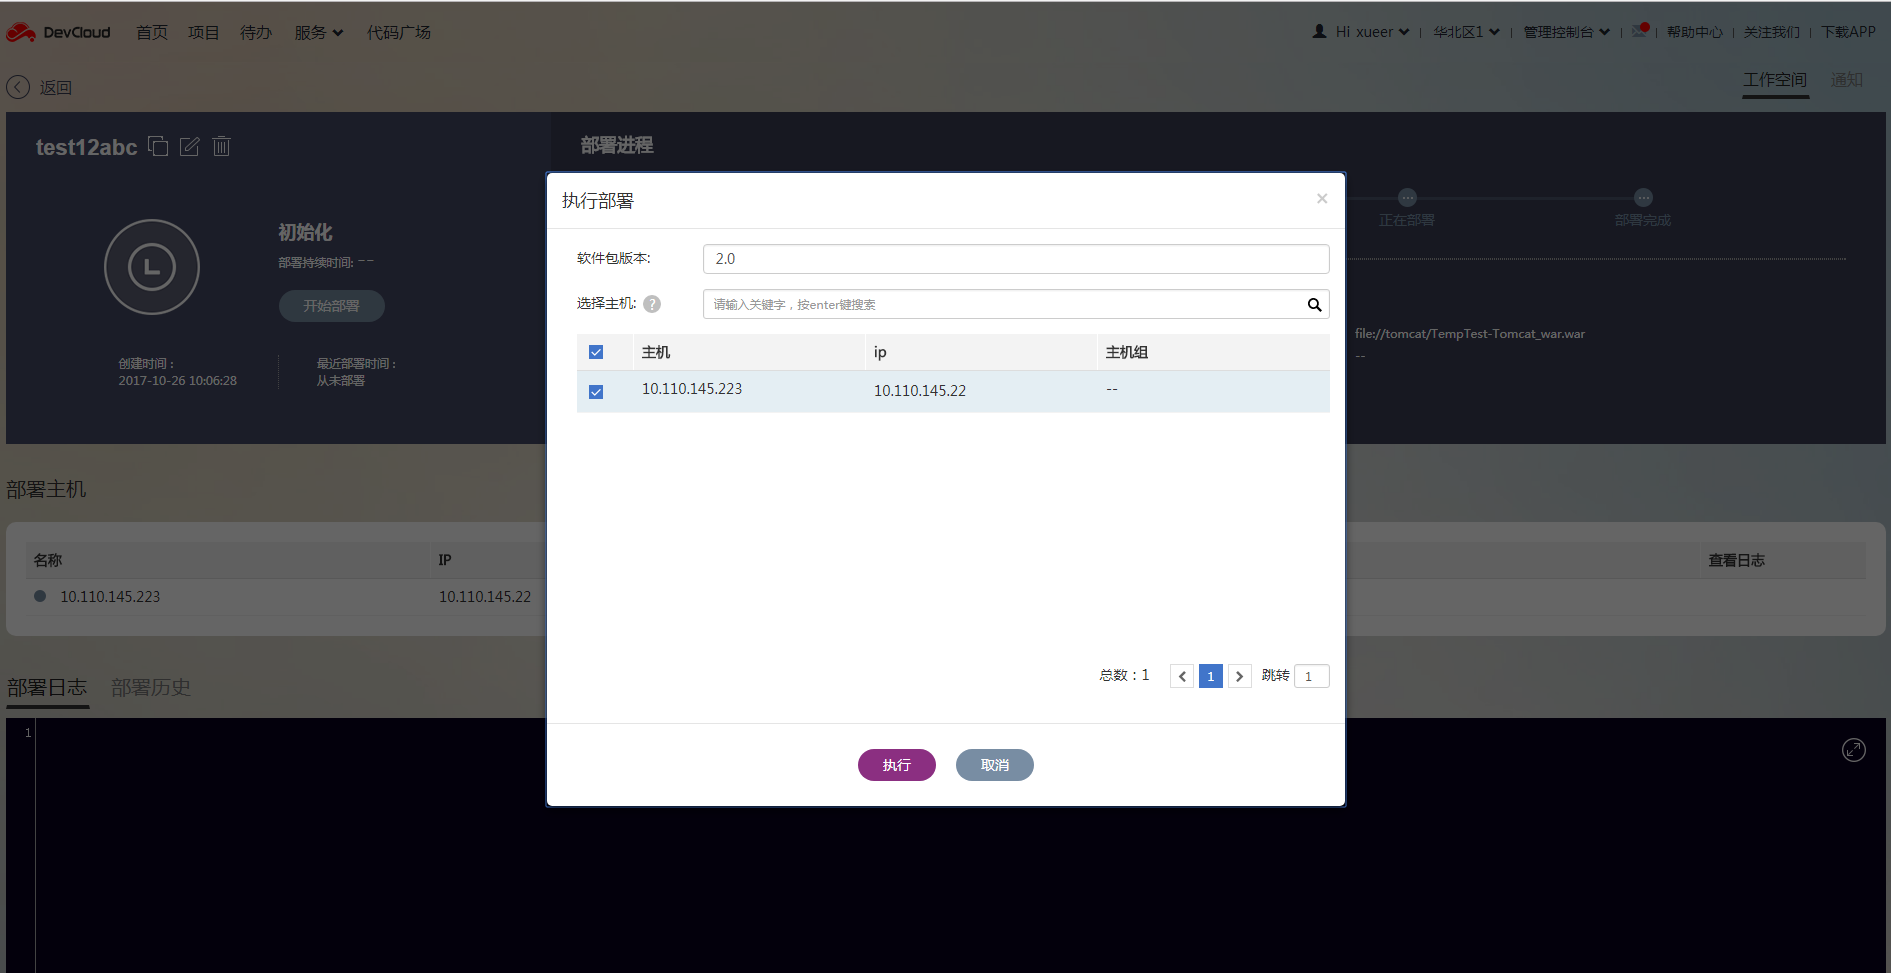Click the 主机 column header

(656, 352)
